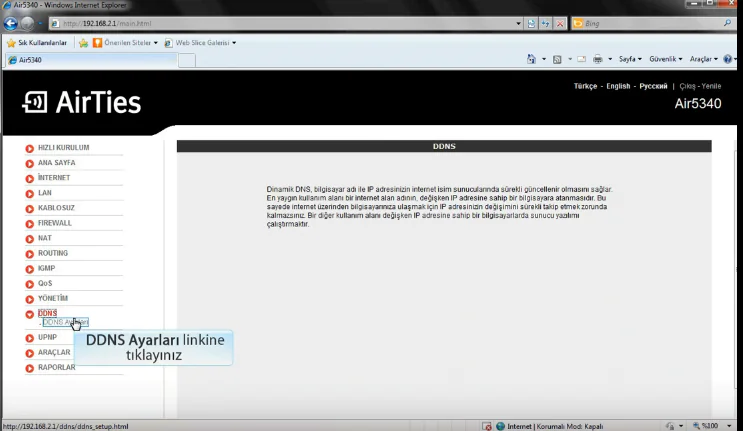
Task: Click red arrow icon beside ANA SAYFA
Action: [x=29, y=163]
